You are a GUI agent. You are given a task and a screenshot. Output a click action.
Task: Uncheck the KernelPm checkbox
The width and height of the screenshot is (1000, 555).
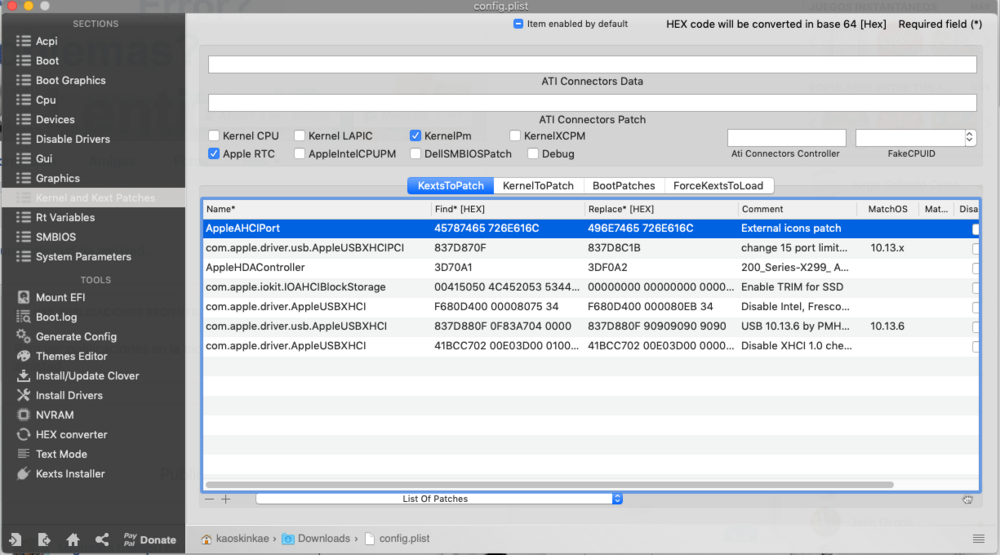tap(416, 136)
